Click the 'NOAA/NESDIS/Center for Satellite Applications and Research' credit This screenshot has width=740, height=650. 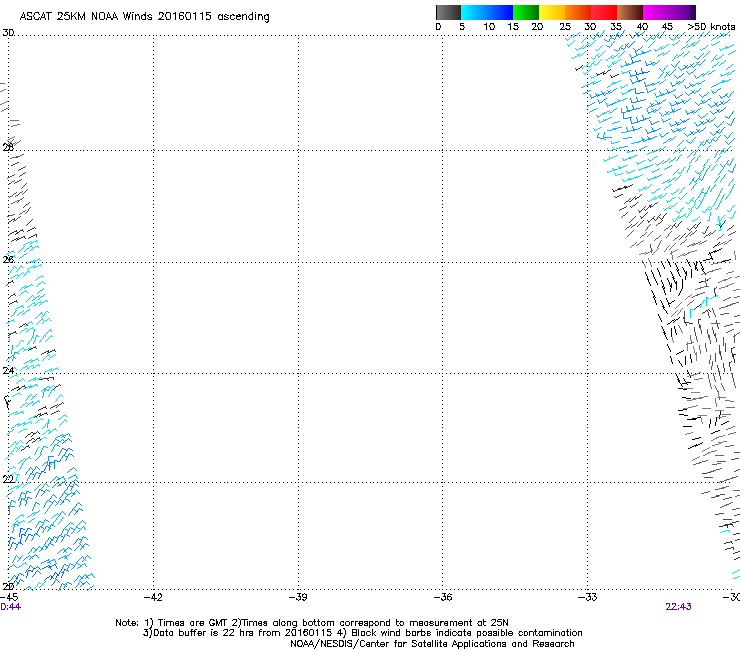pyautogui.click(x=432, y=644)
